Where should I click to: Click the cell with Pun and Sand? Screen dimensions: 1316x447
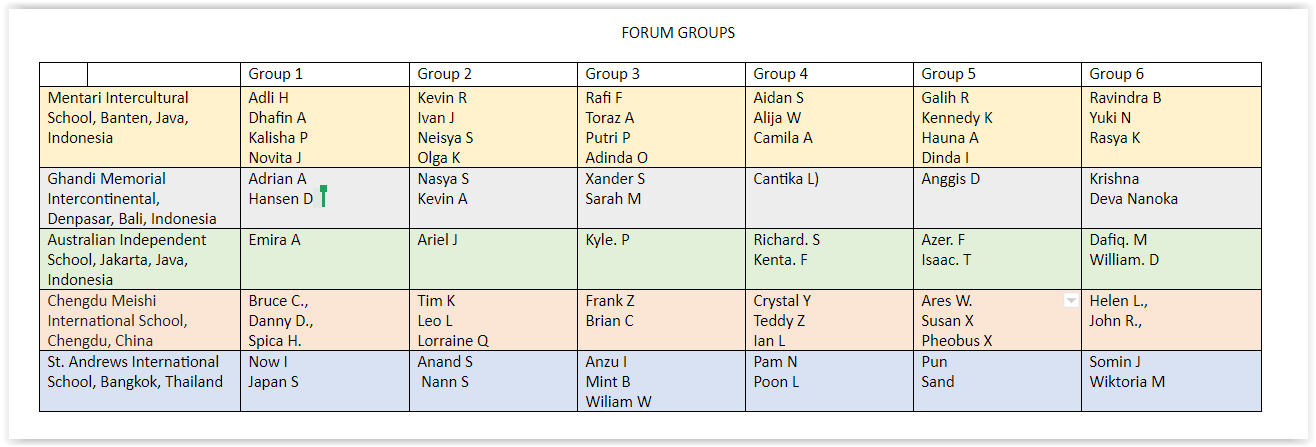pos(997,381)
